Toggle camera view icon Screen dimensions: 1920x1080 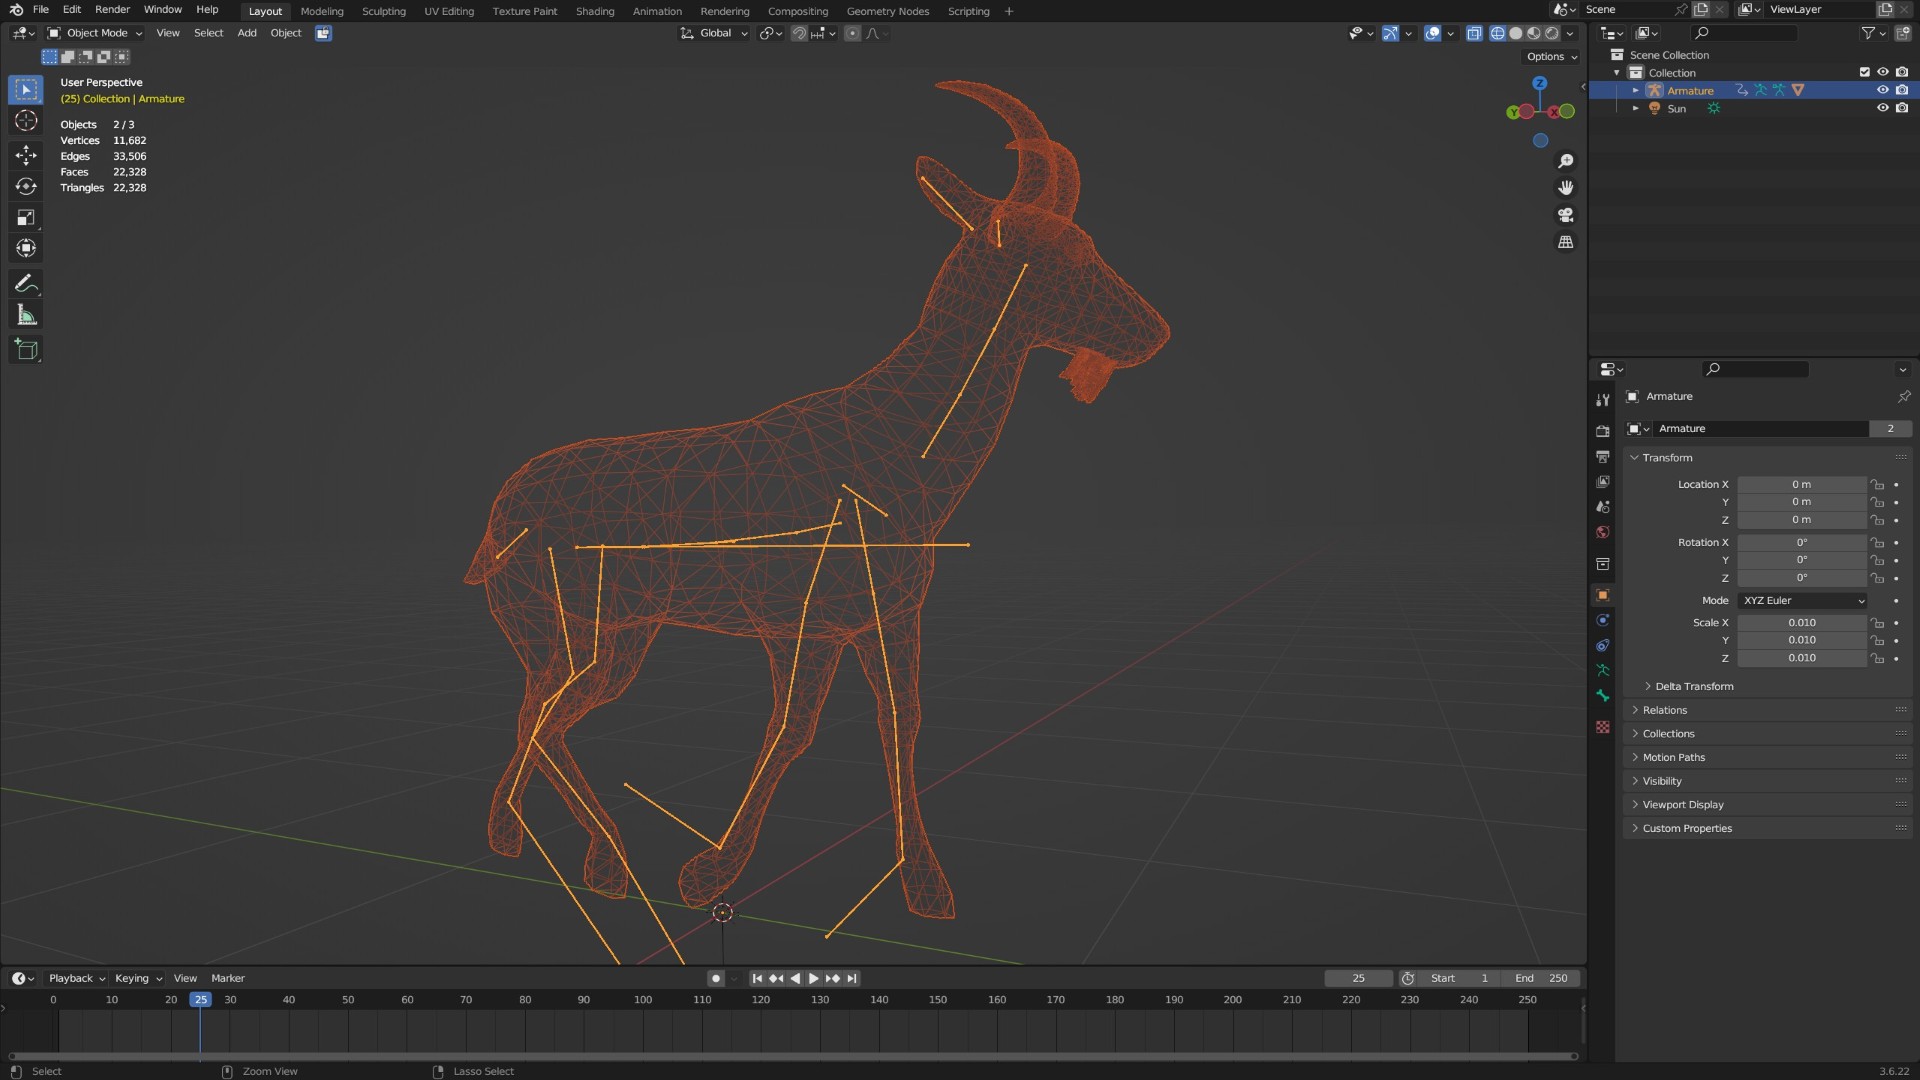pos(1566,215)
